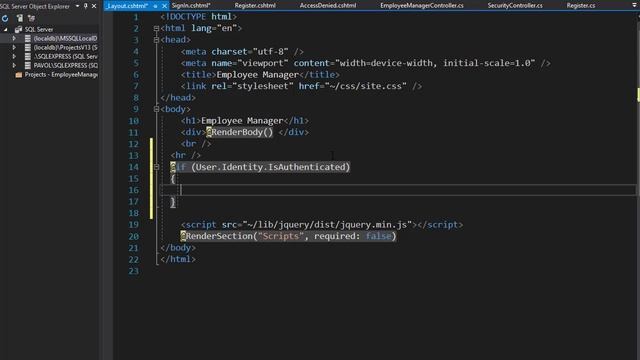Viewport: 640px width, 360px height.
Task: Click the User.Identity.IsAuthenticated expression
Action: tap(270, 167)
